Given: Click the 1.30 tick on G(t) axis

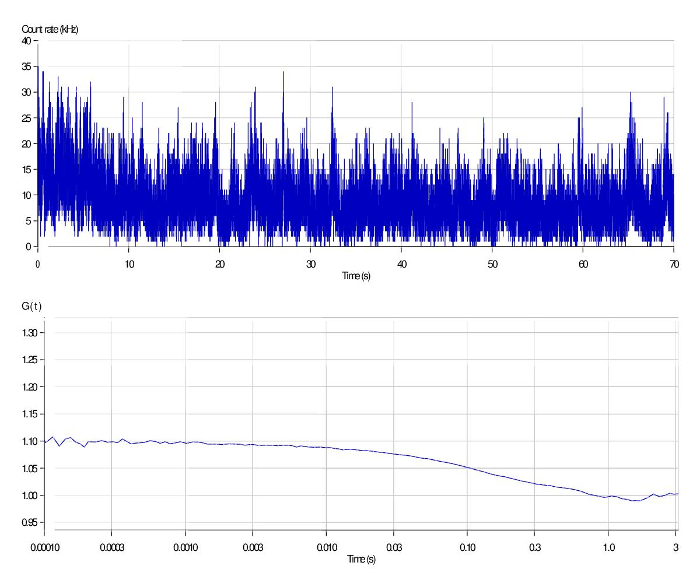Looking at the screenshot, I should (30, 333).
